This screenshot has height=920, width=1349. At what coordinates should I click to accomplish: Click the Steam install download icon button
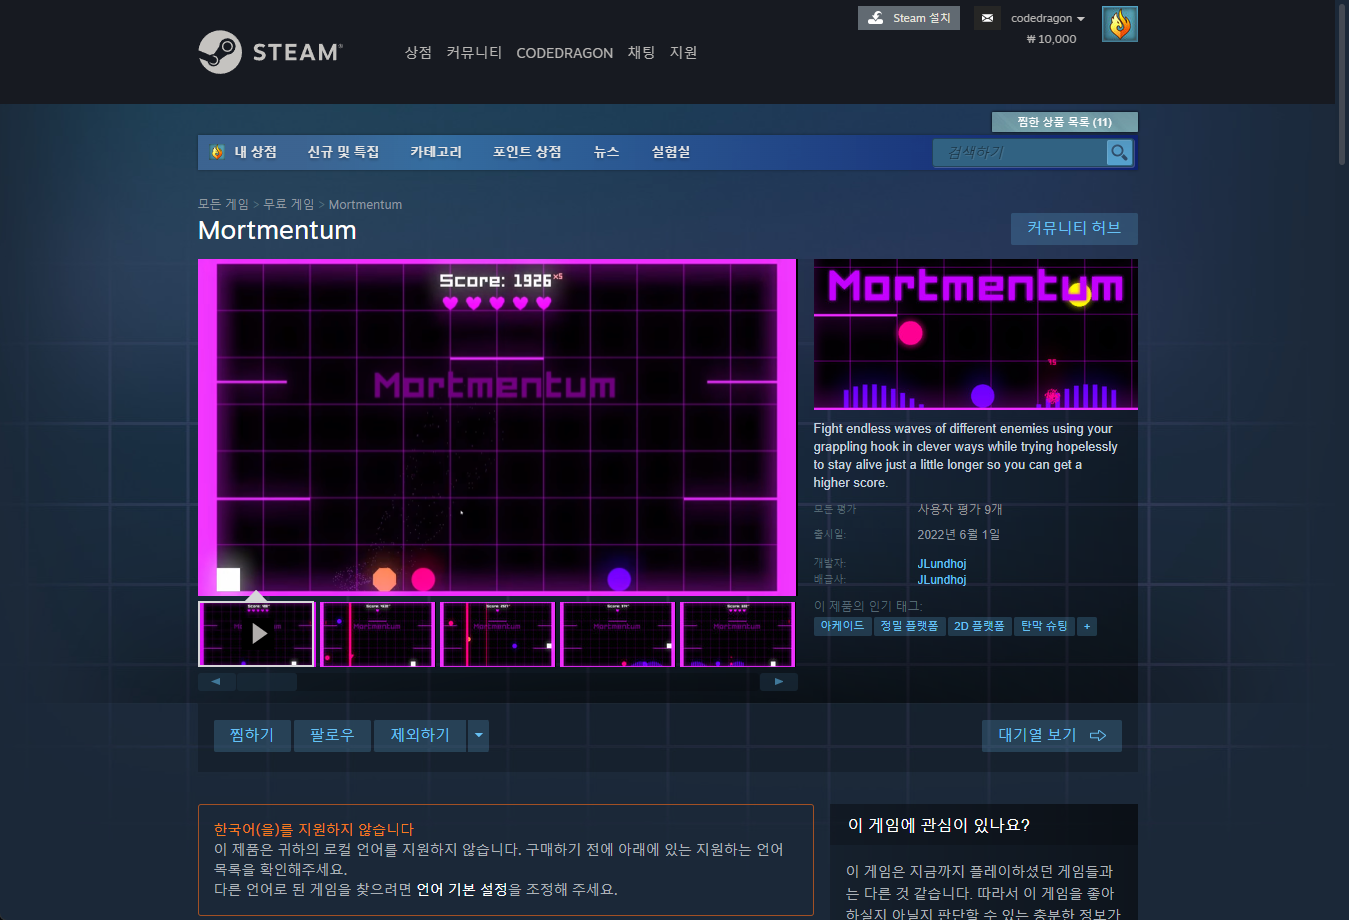pyautogui.click(x=909, y=18)
